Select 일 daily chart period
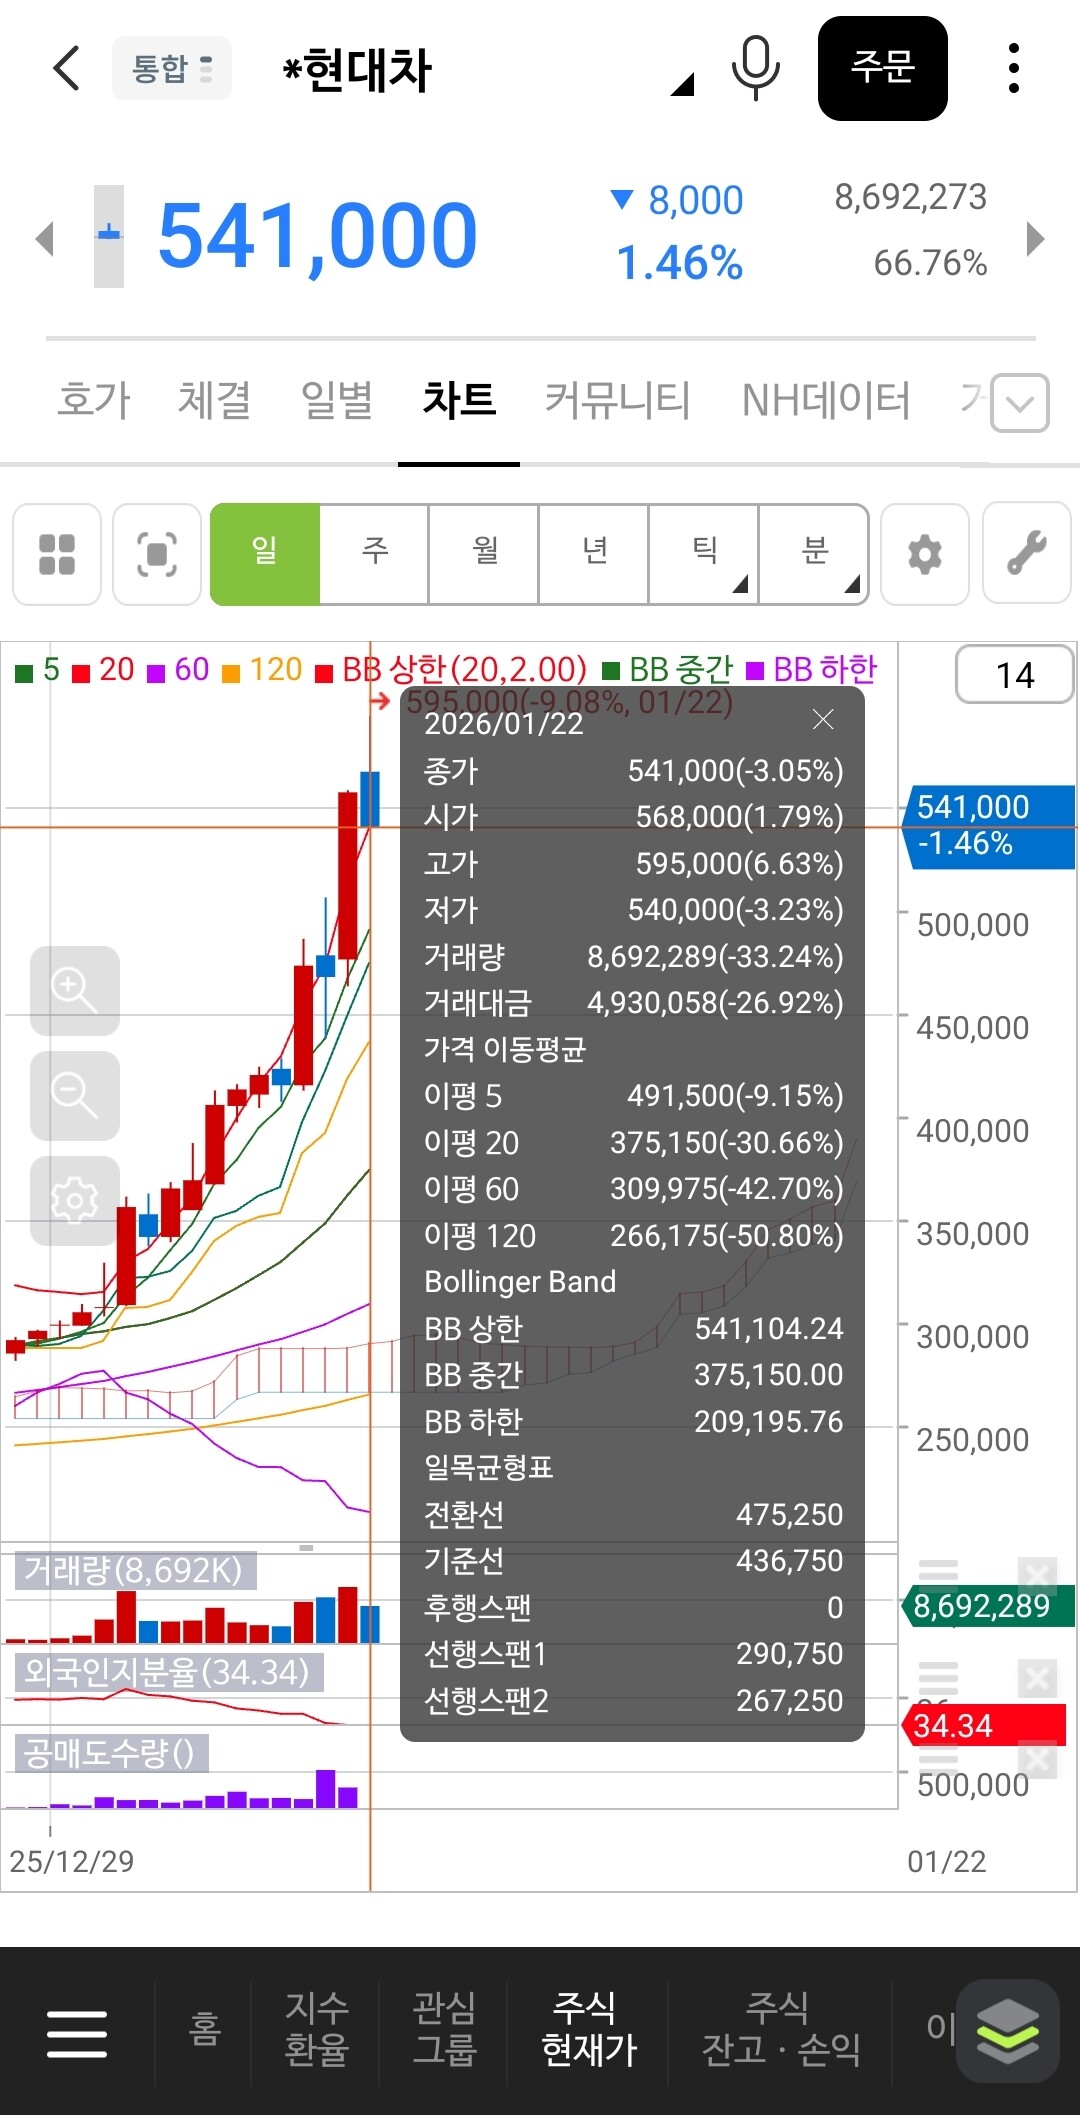Image resolution: width=1080 pixels, height=2115 pixels. (265, 554)
